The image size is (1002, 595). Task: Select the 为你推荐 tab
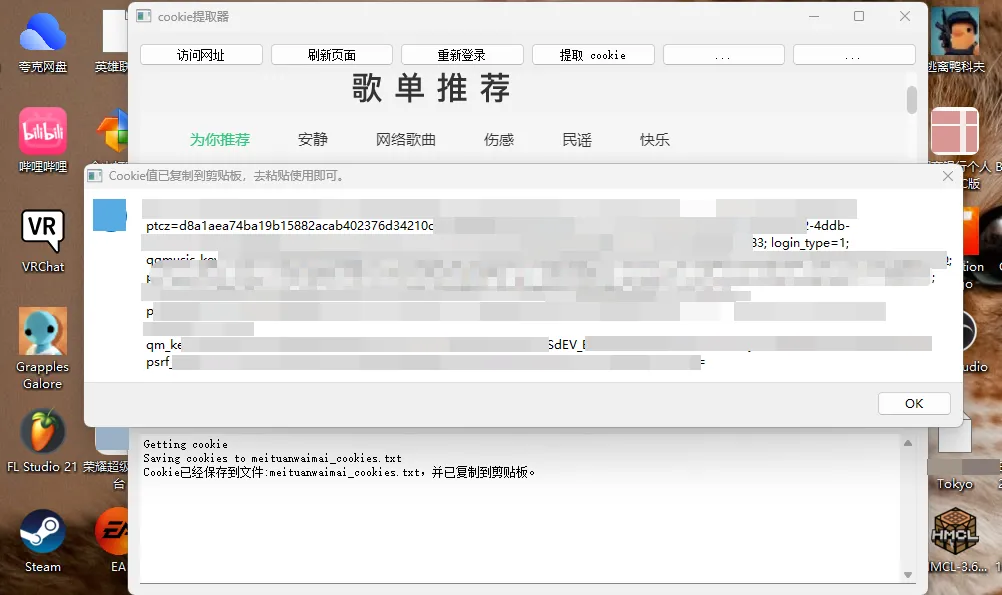click(x=220, y=139)
